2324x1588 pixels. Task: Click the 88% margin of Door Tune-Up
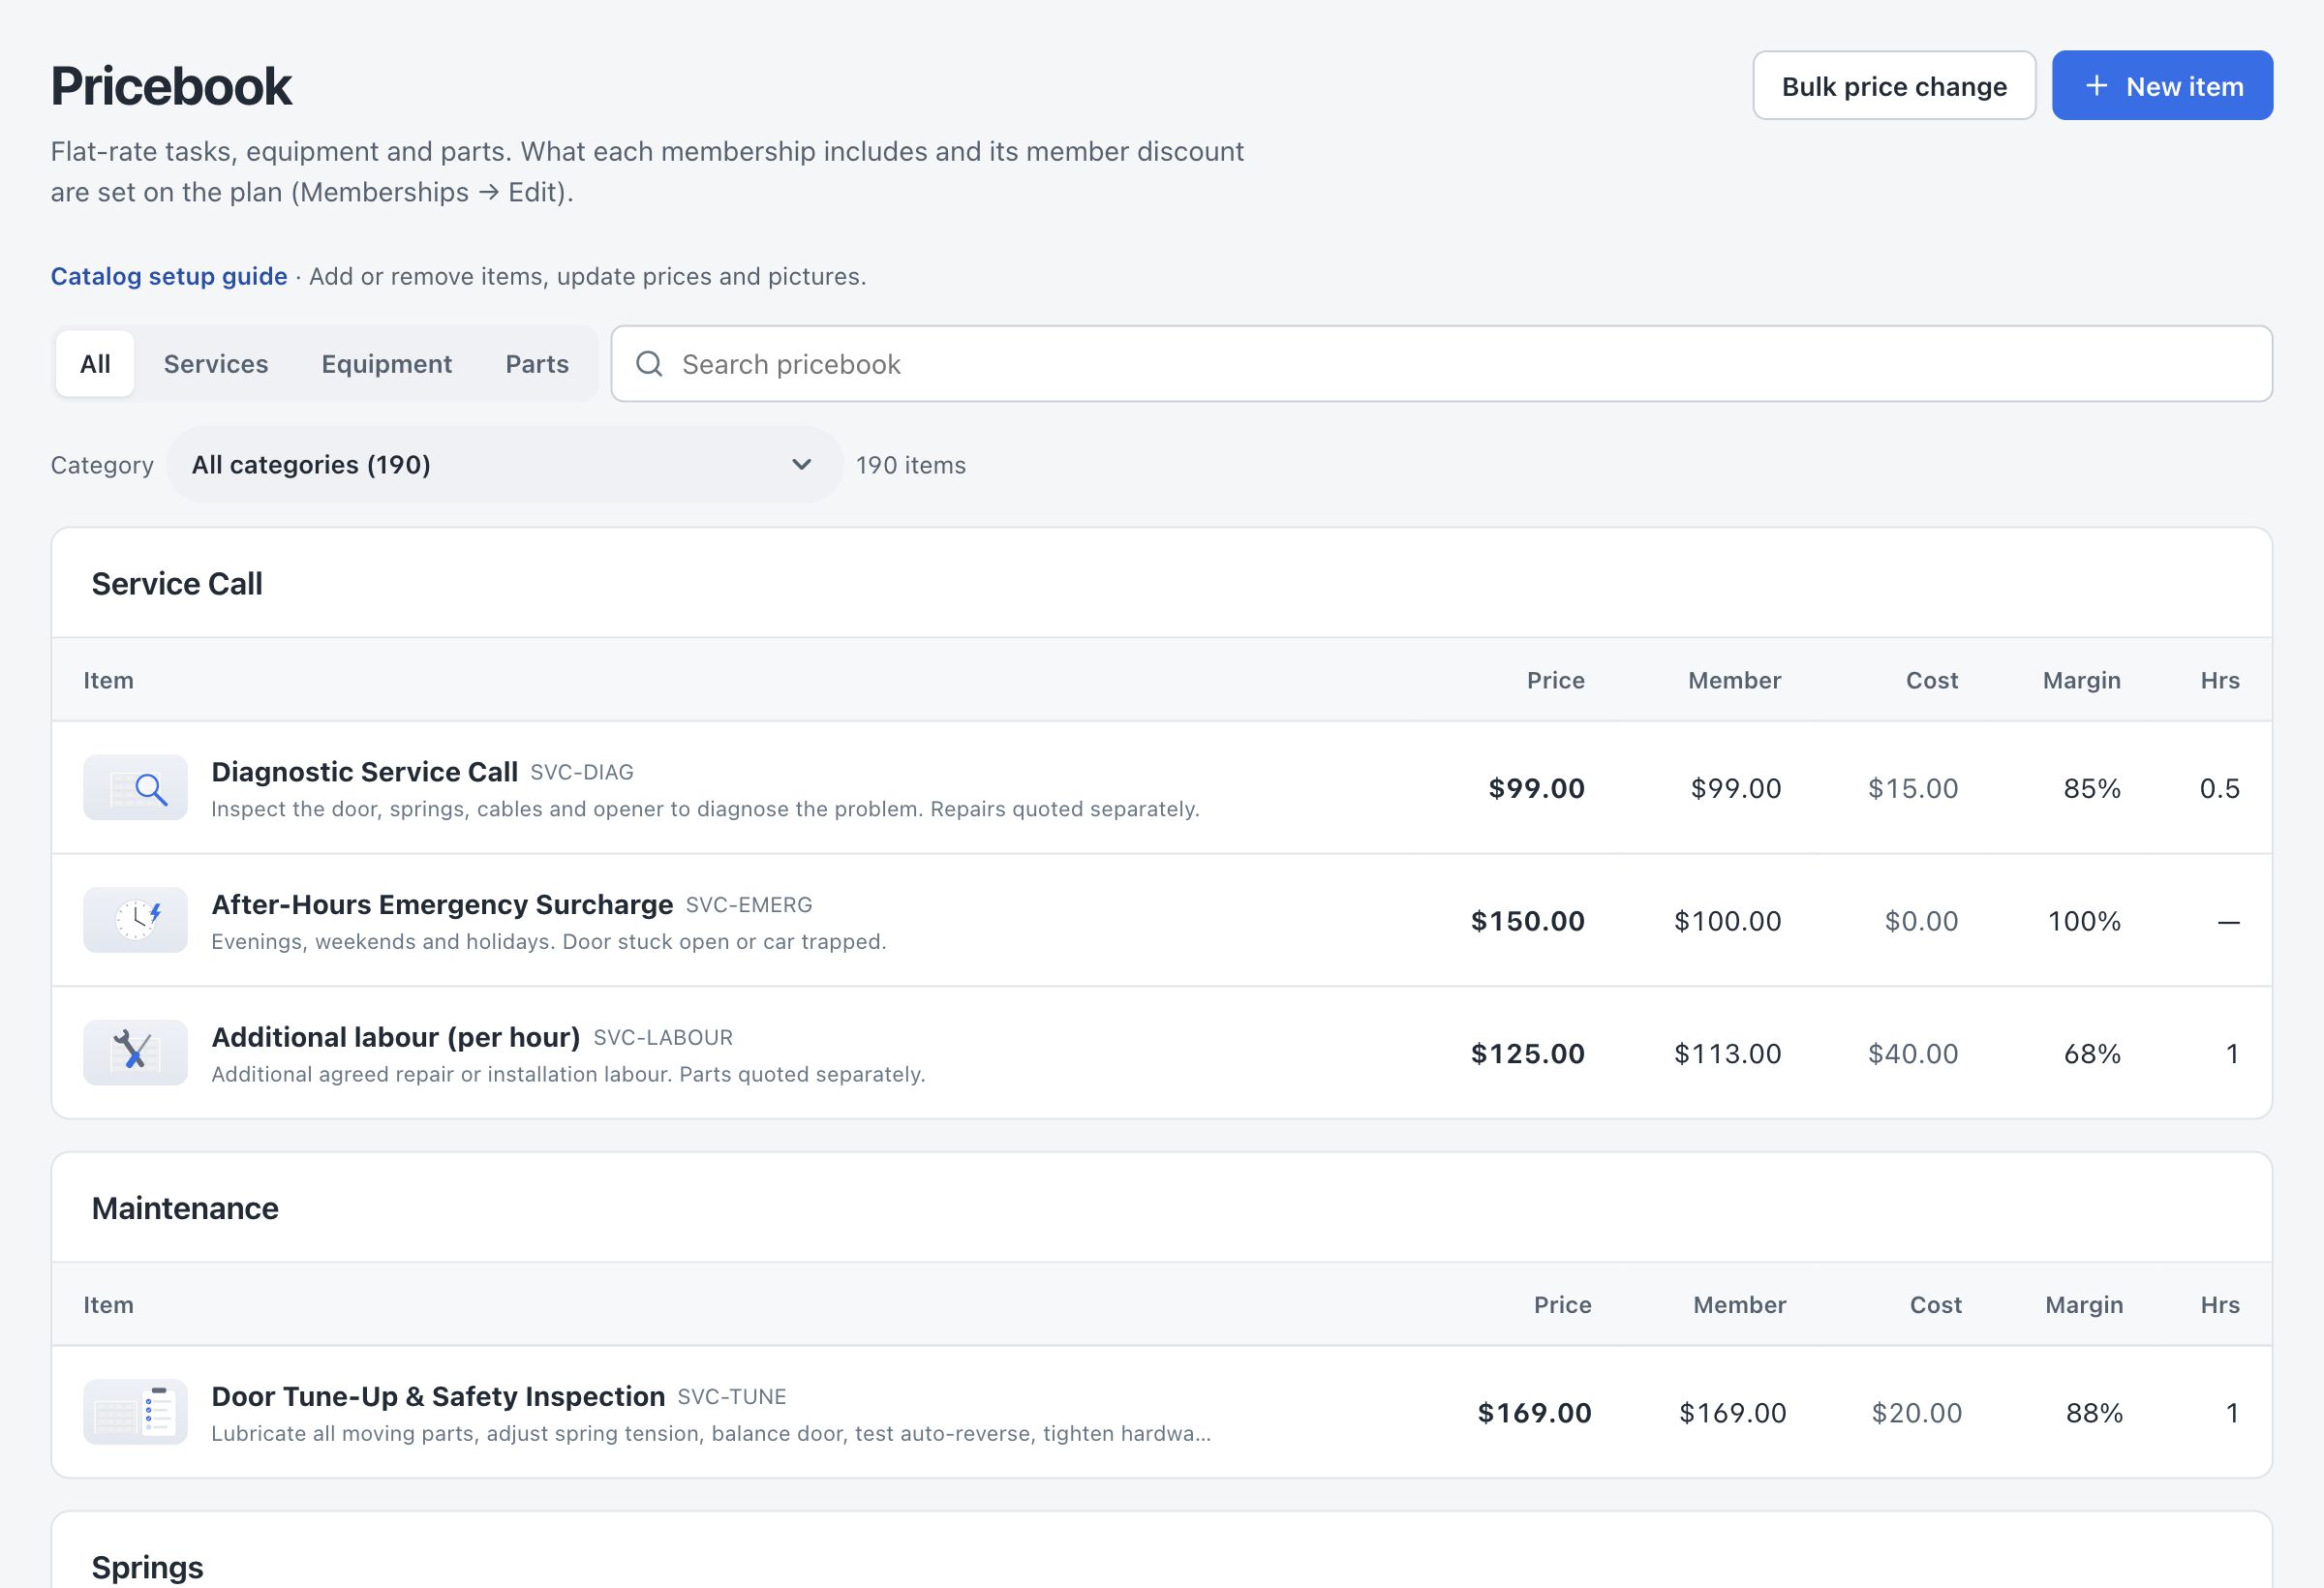(x=2094, y=1412)
